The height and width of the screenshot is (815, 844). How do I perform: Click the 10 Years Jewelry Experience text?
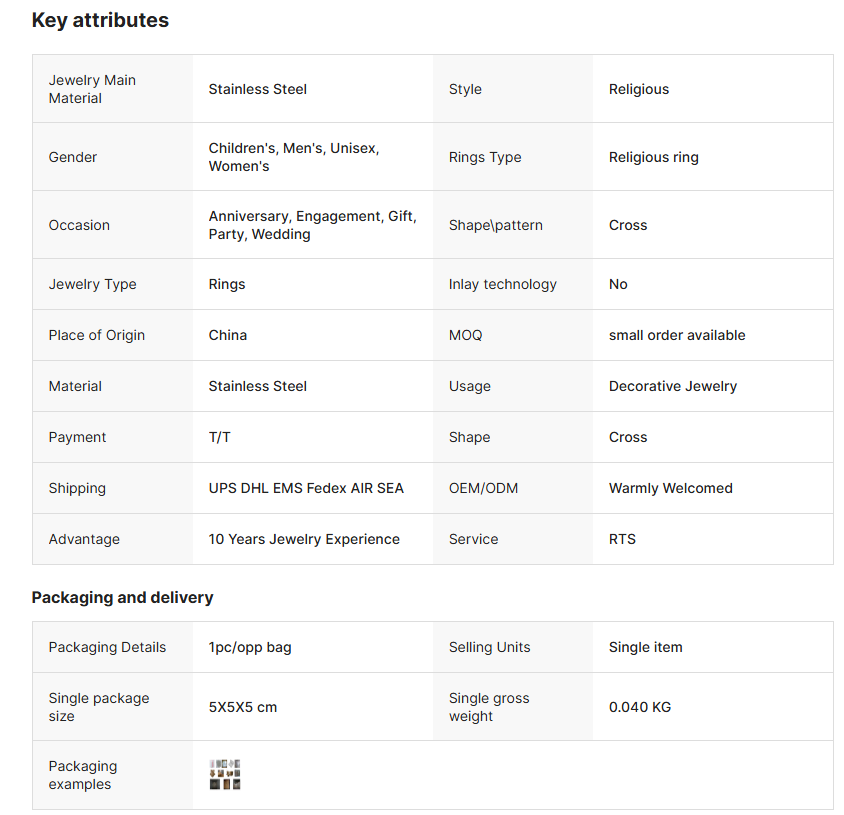coord(304,539)
